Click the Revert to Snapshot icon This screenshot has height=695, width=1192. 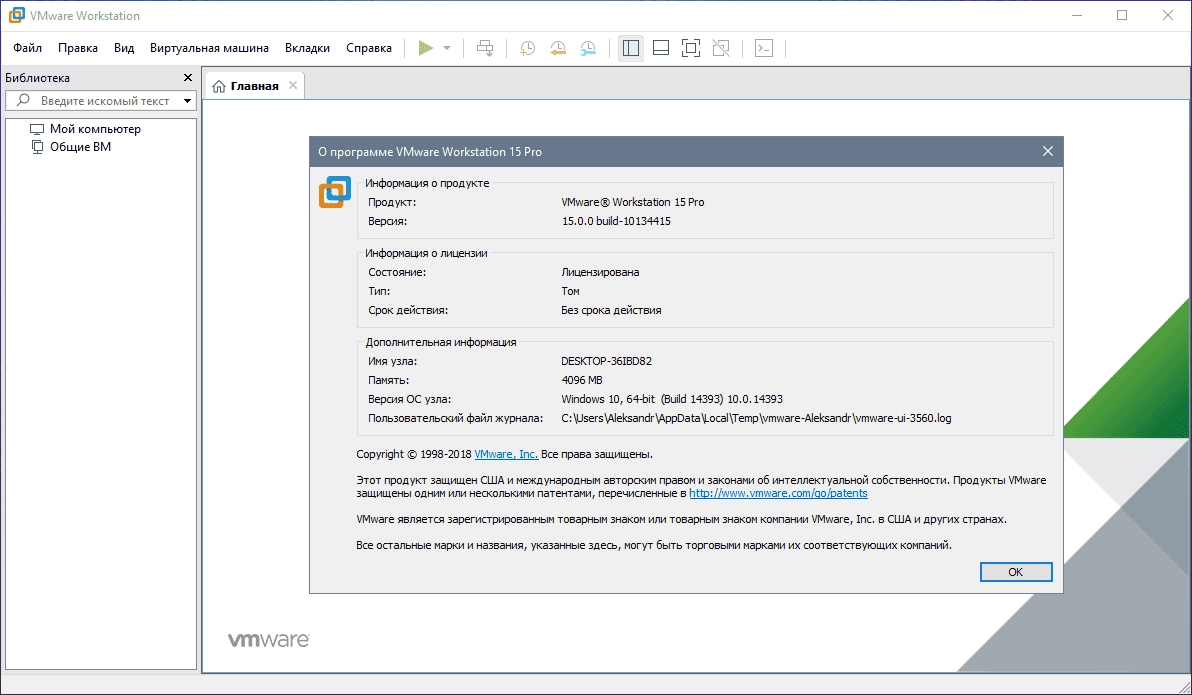click(557, 48)
